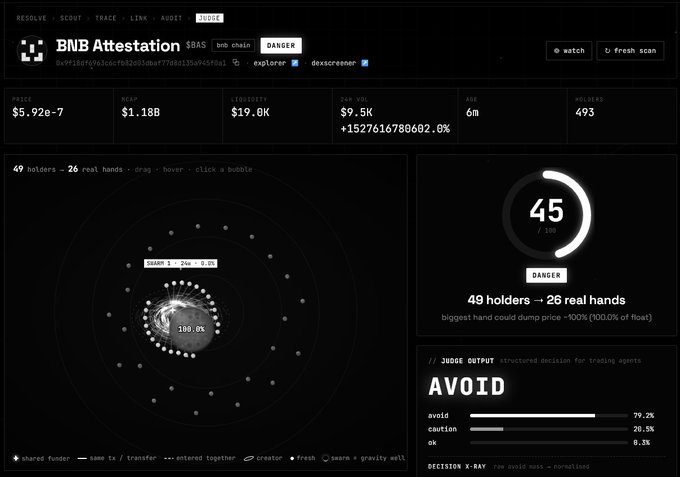Copy the contract address with the copy icon
The image size is (680, 477).
236,63
